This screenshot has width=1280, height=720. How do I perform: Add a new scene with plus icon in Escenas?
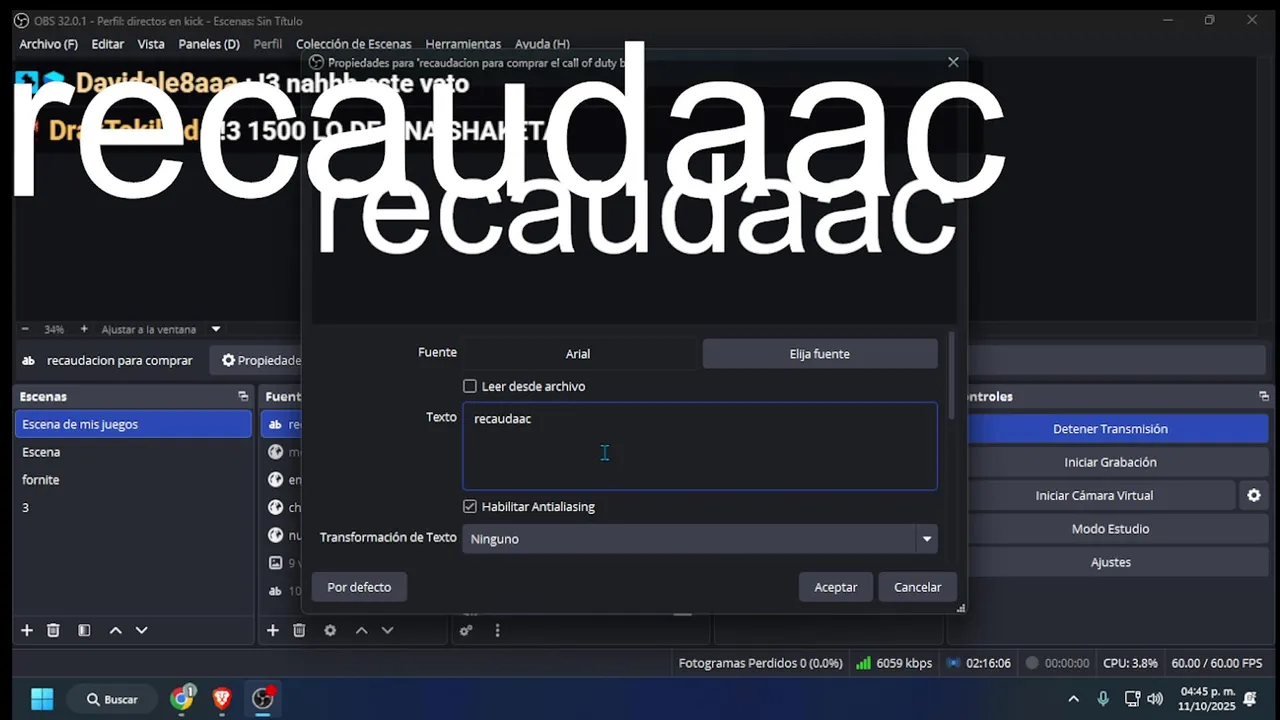[x=27, y=630]
